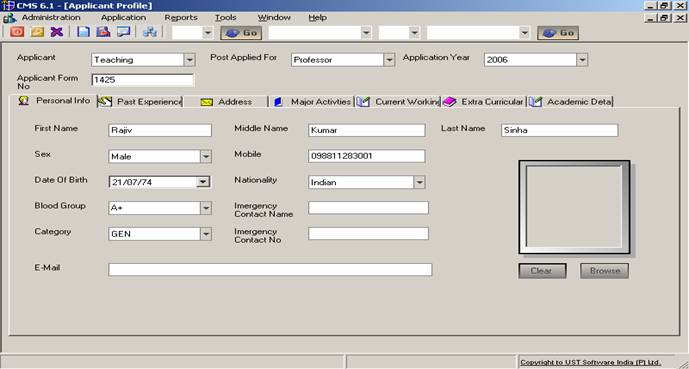Expand the Sex dropdown
The image size is (689, 369).
(x=206, y=156)
